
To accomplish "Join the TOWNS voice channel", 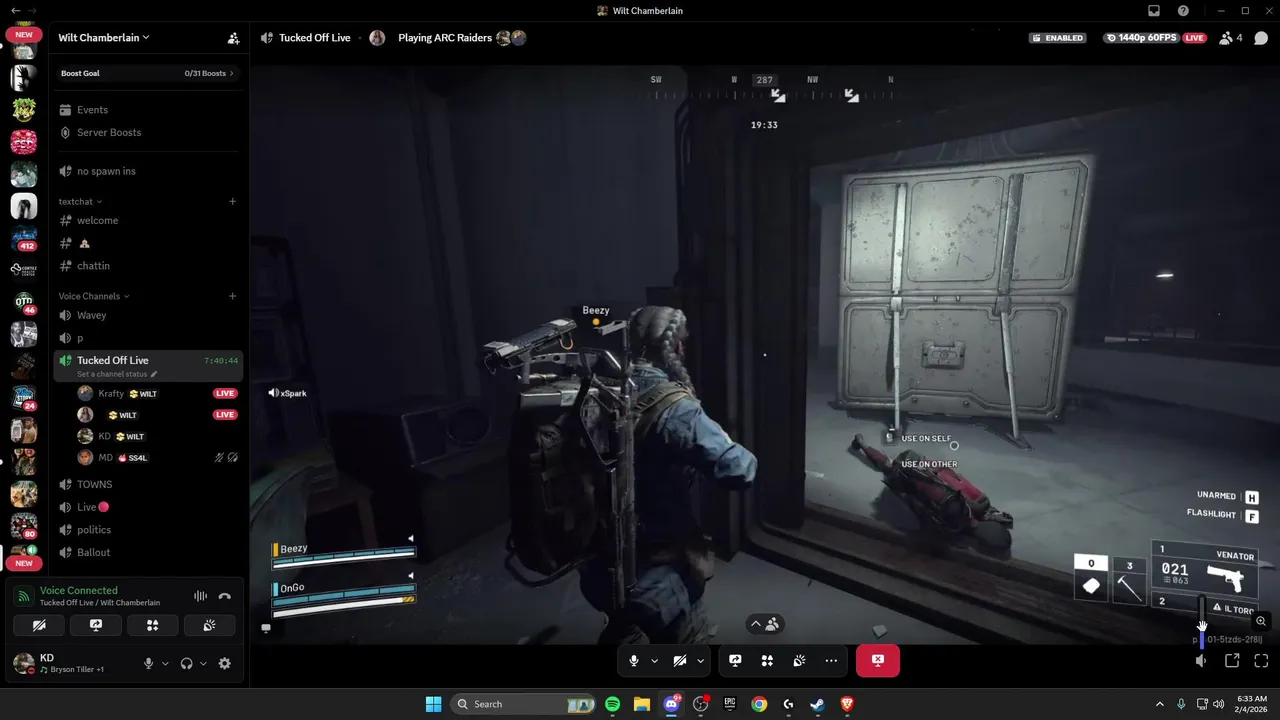I will 148,485.
